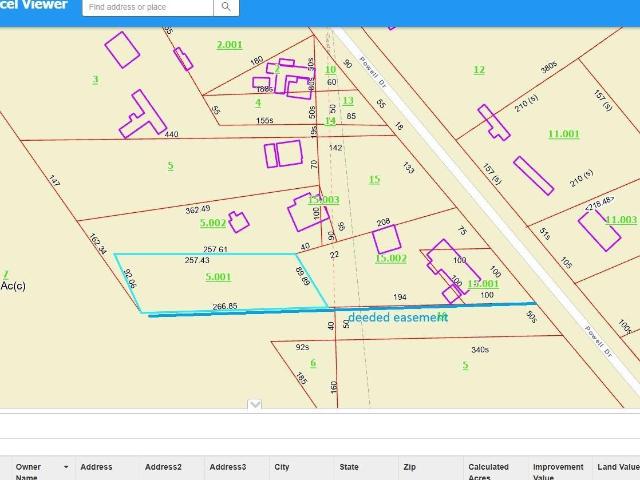
Task: Open parcel label 15.003
Action: pyautogui.click(x=324, y=200)
